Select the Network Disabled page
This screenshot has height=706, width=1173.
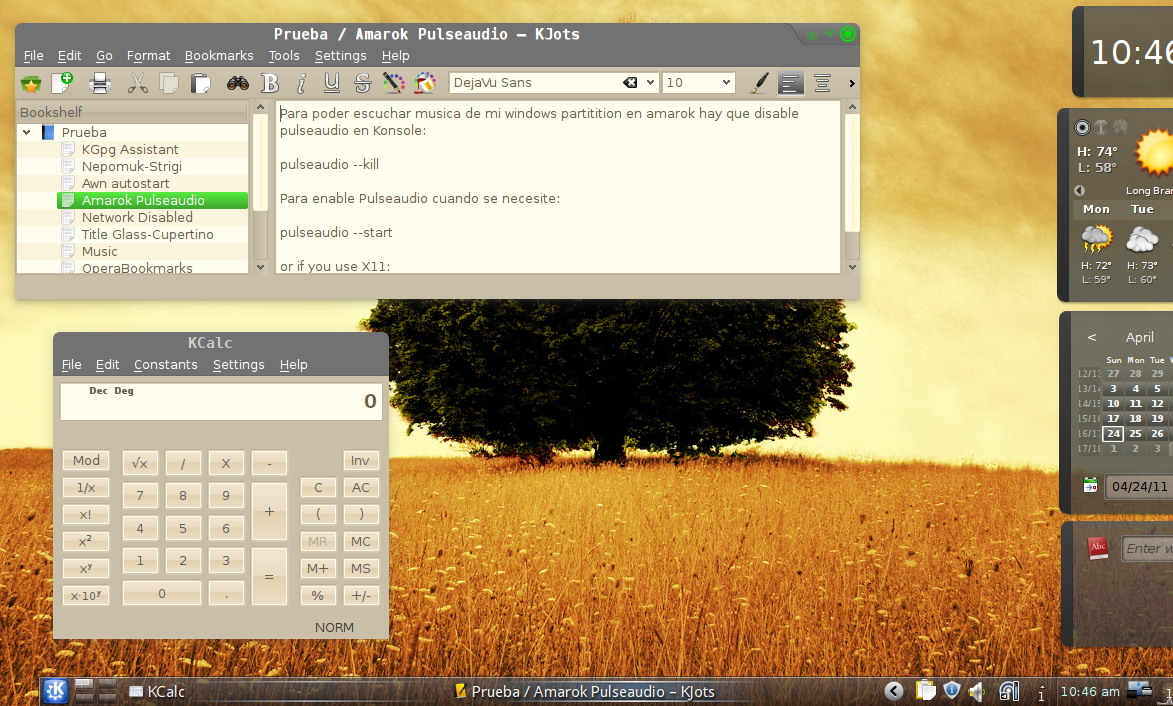[137, 218]
